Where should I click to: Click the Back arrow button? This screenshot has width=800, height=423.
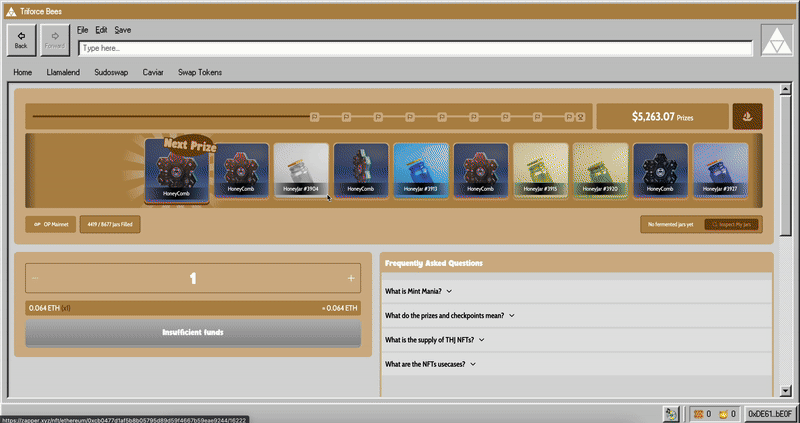pos(21,40)
